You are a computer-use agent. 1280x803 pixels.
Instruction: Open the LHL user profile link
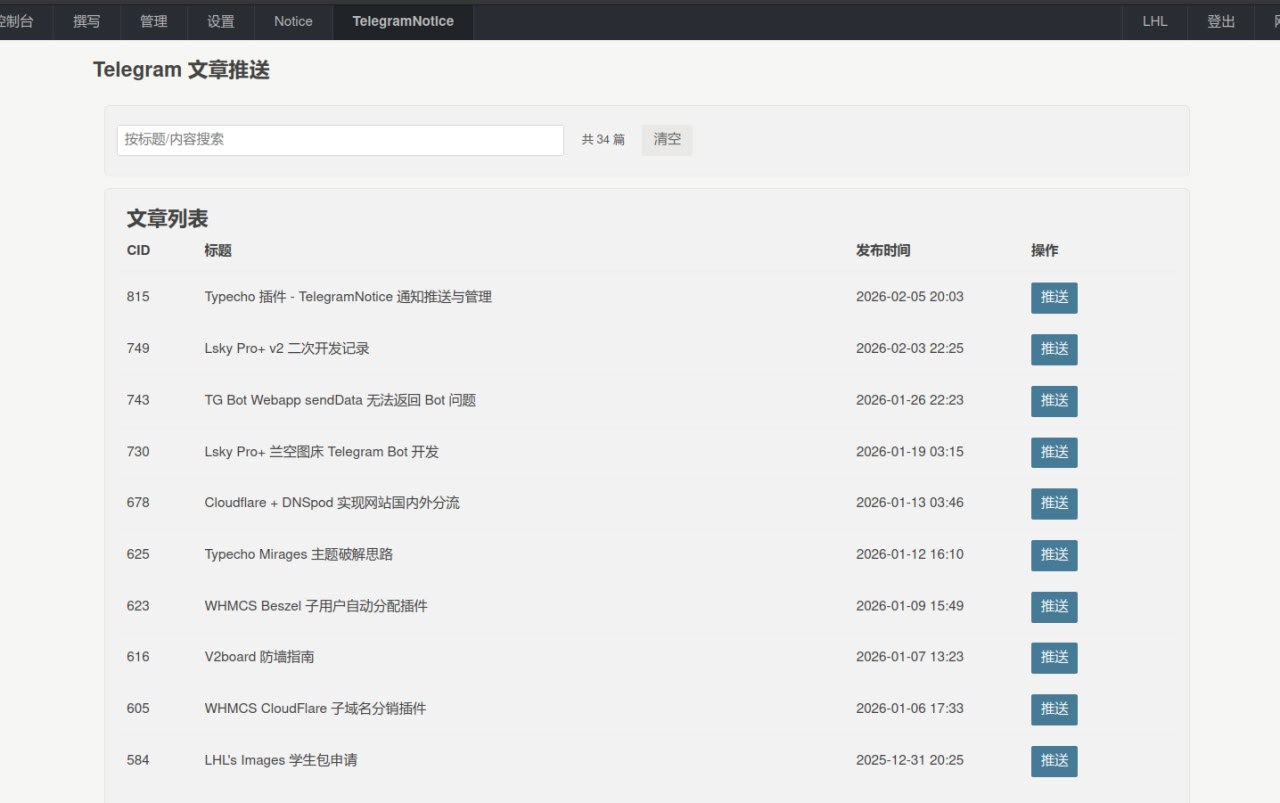click(x=1155, y=21)
